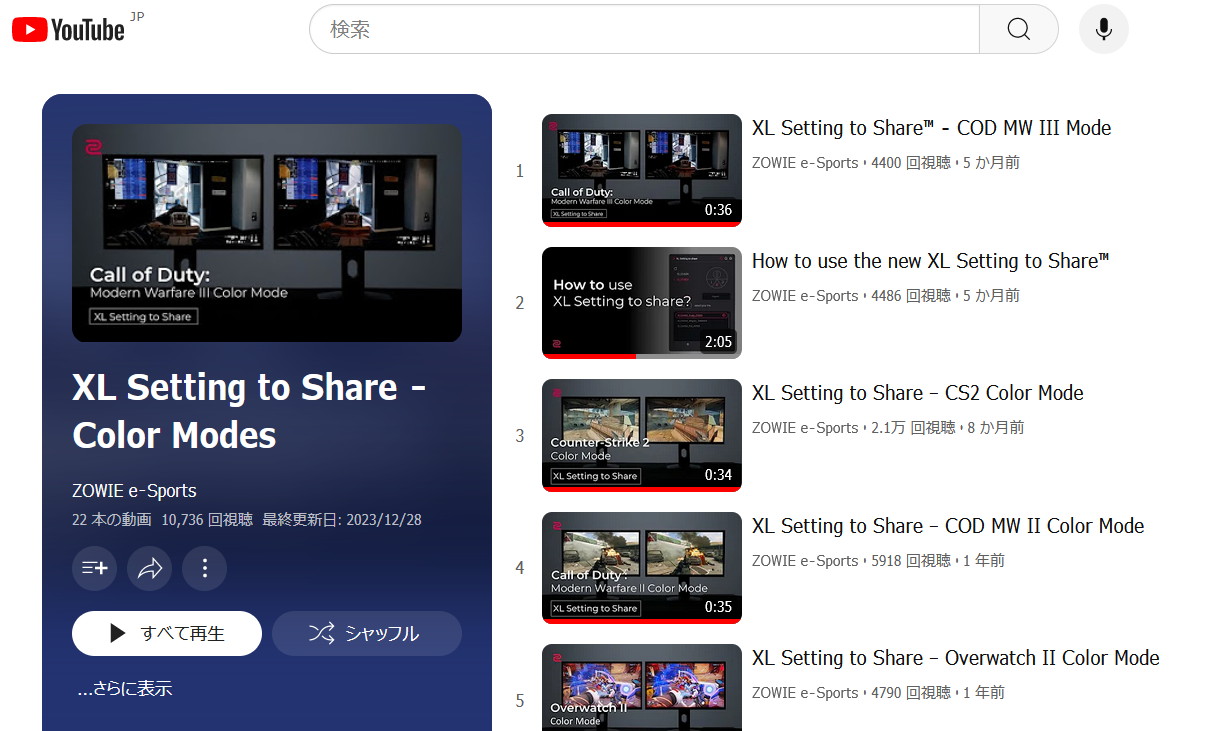Click the 最終更新日: 2023/12/28 text
The width and height of the screenshot is (1221, 731).
tap(342, 520)
